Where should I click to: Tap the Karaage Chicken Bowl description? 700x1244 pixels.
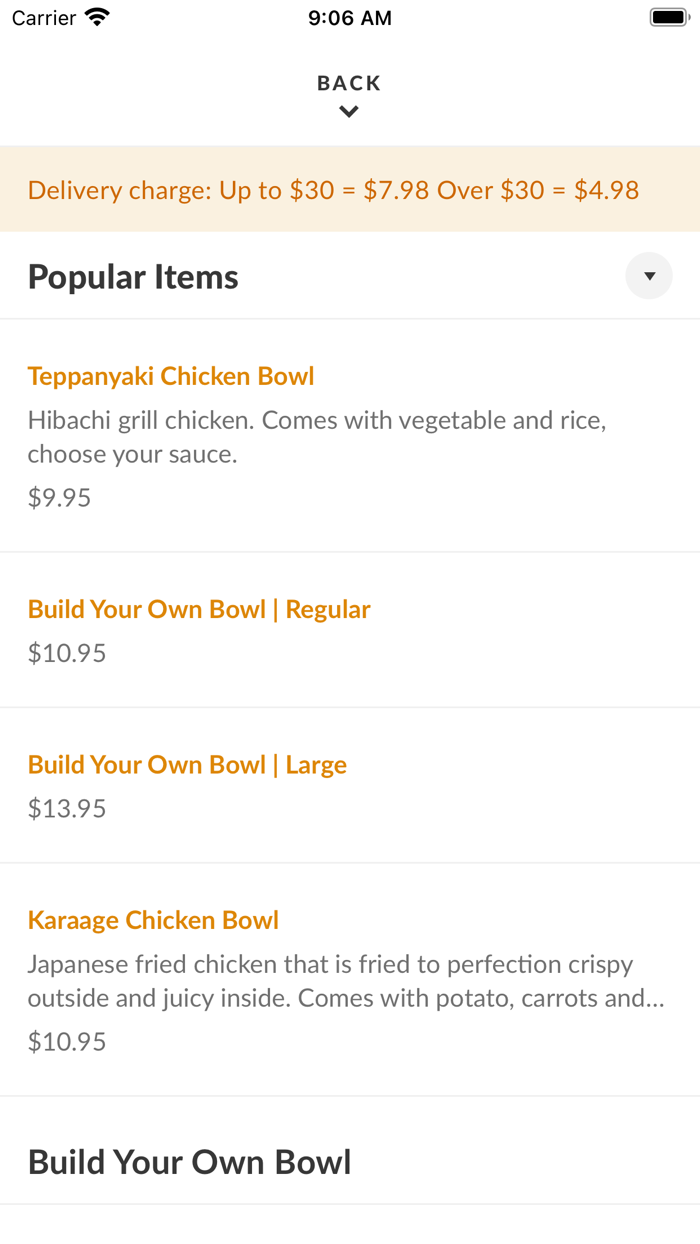(346, 981)
